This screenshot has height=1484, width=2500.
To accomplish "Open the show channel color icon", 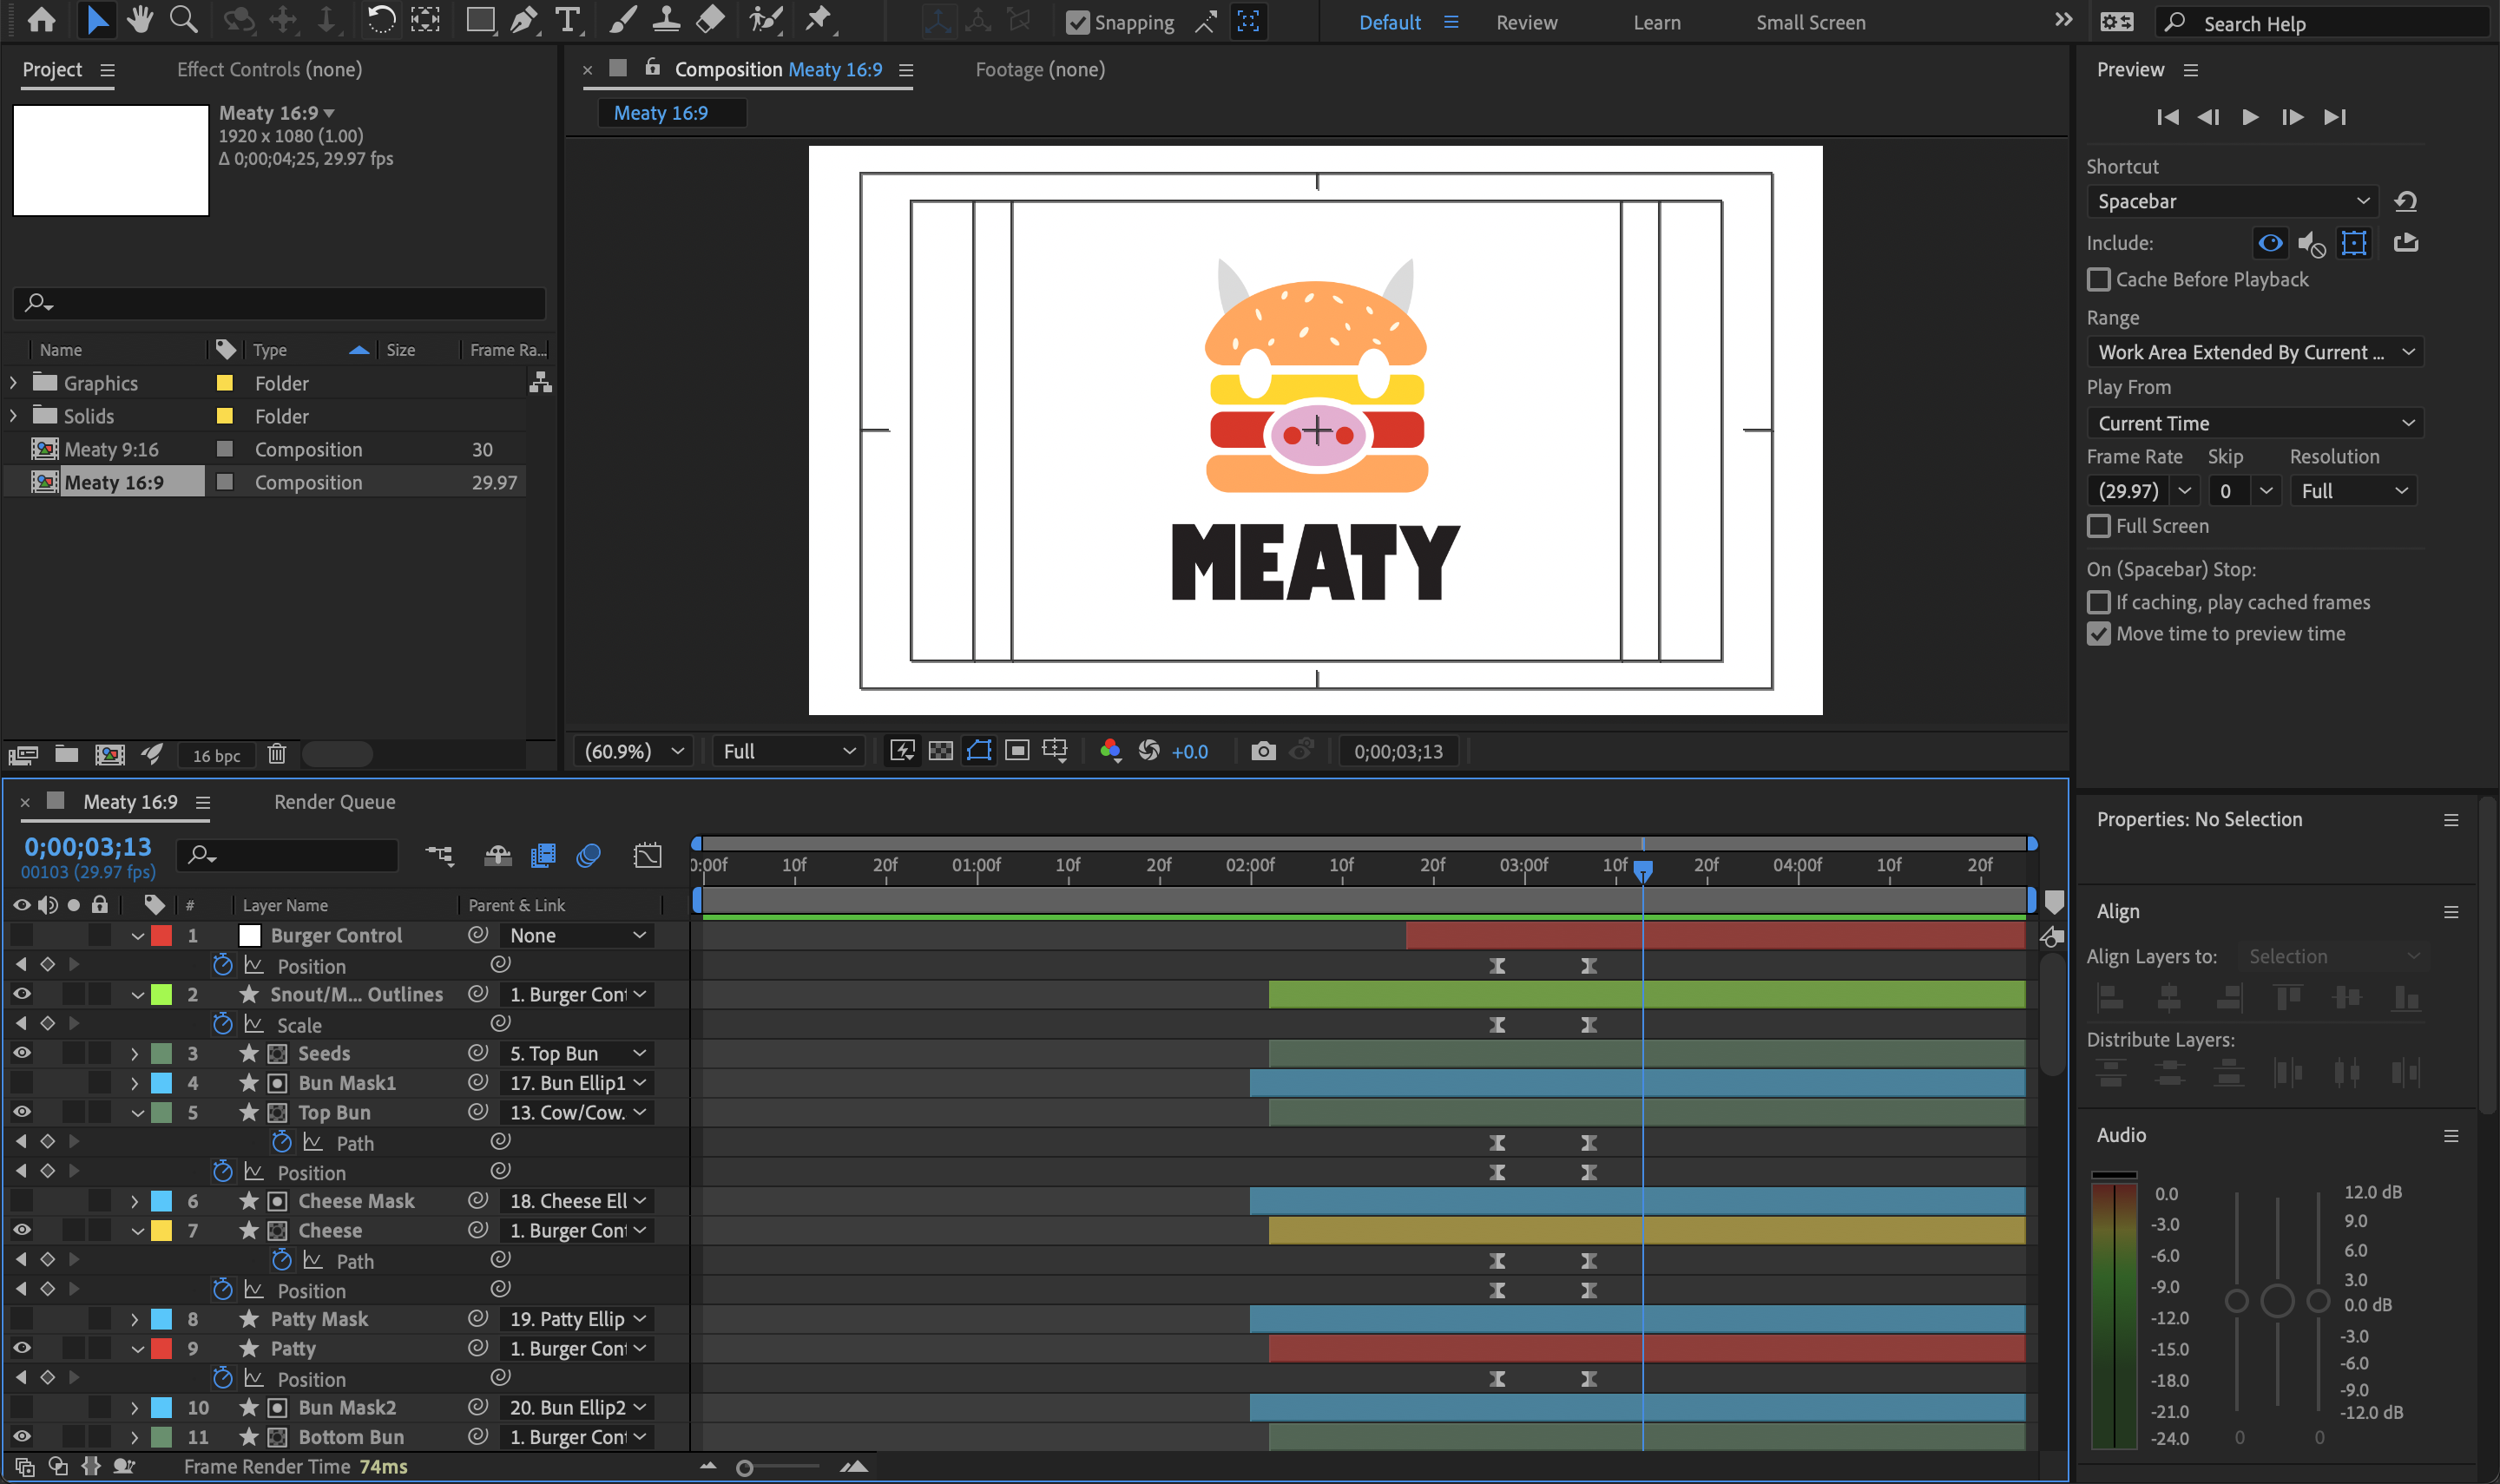I will coord(1109,751).
